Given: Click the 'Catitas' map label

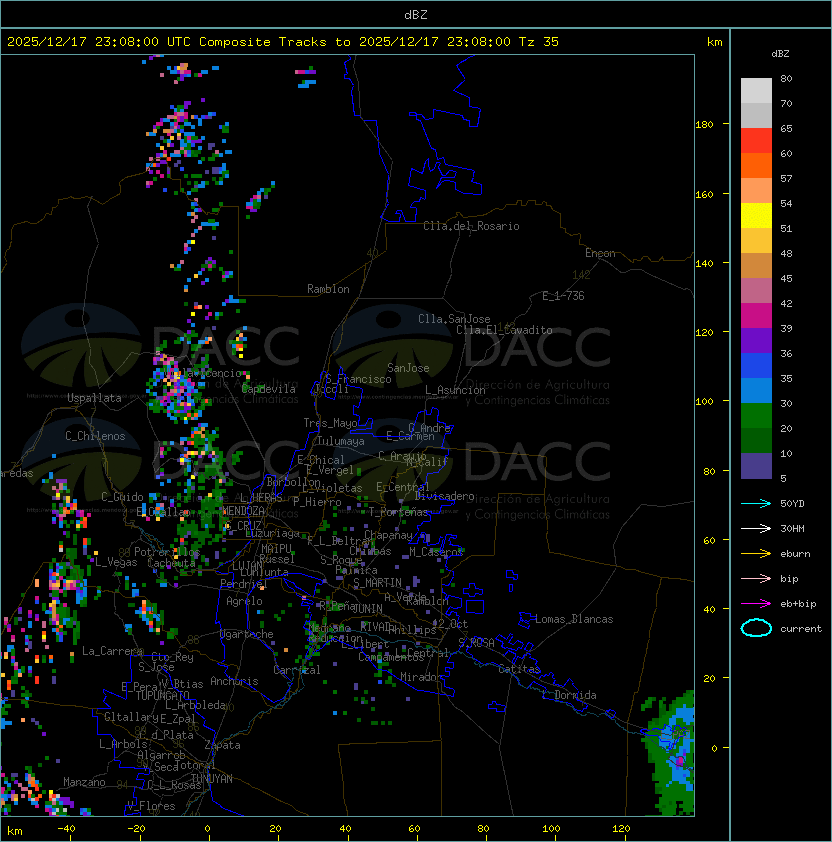Looking at the screenshot, I should (519, 669).
